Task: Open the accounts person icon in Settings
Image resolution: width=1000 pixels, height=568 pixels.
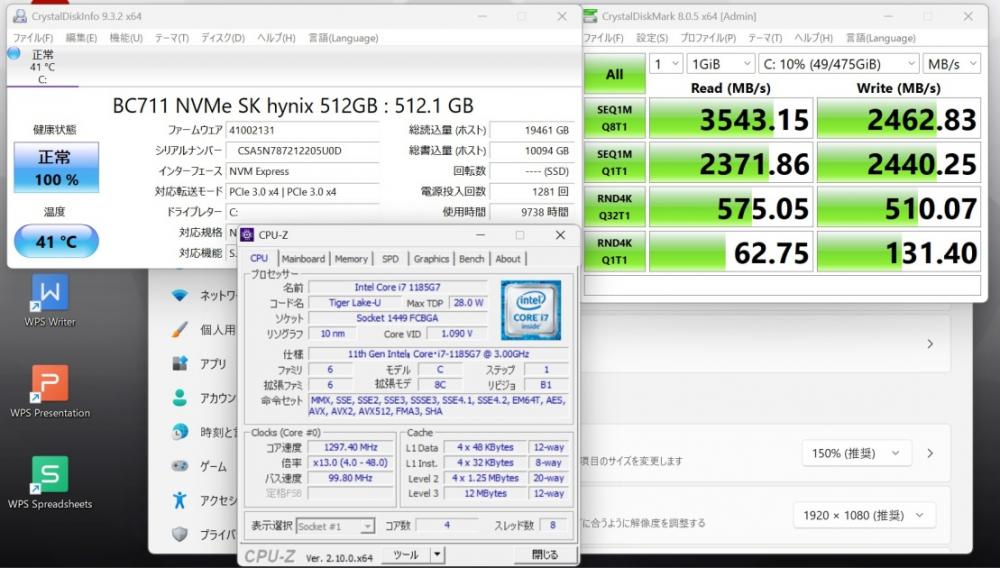Action: pyautogui.click(x=180, y=398)
